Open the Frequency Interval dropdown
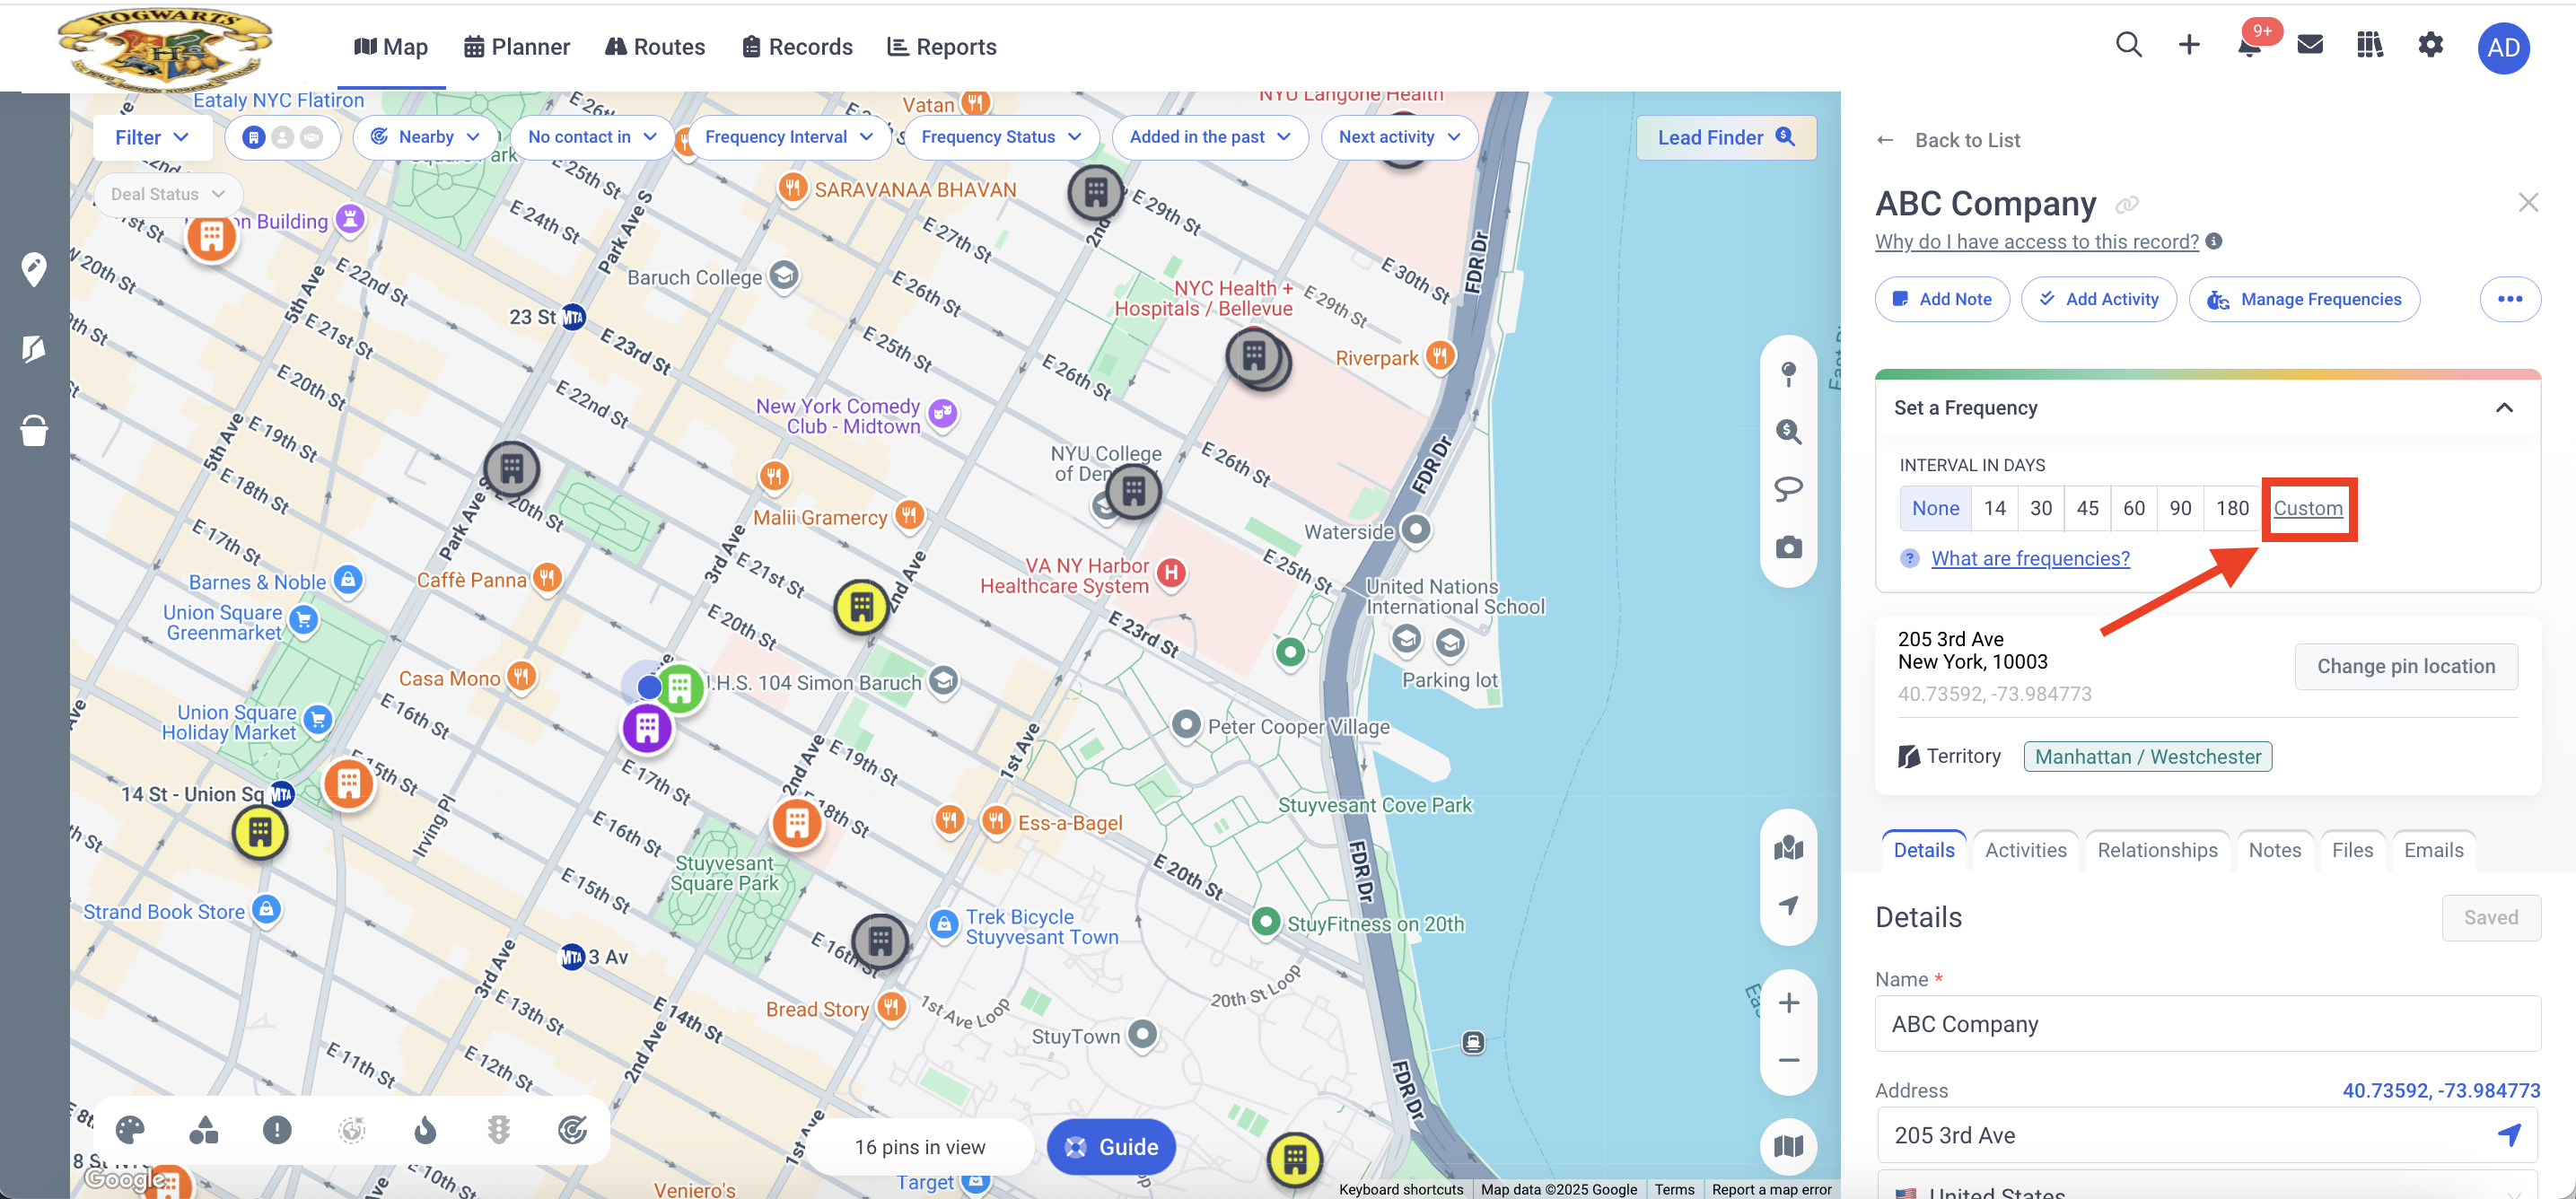The width and height of the screenshot is (2576, 1199). click(788, 137)
